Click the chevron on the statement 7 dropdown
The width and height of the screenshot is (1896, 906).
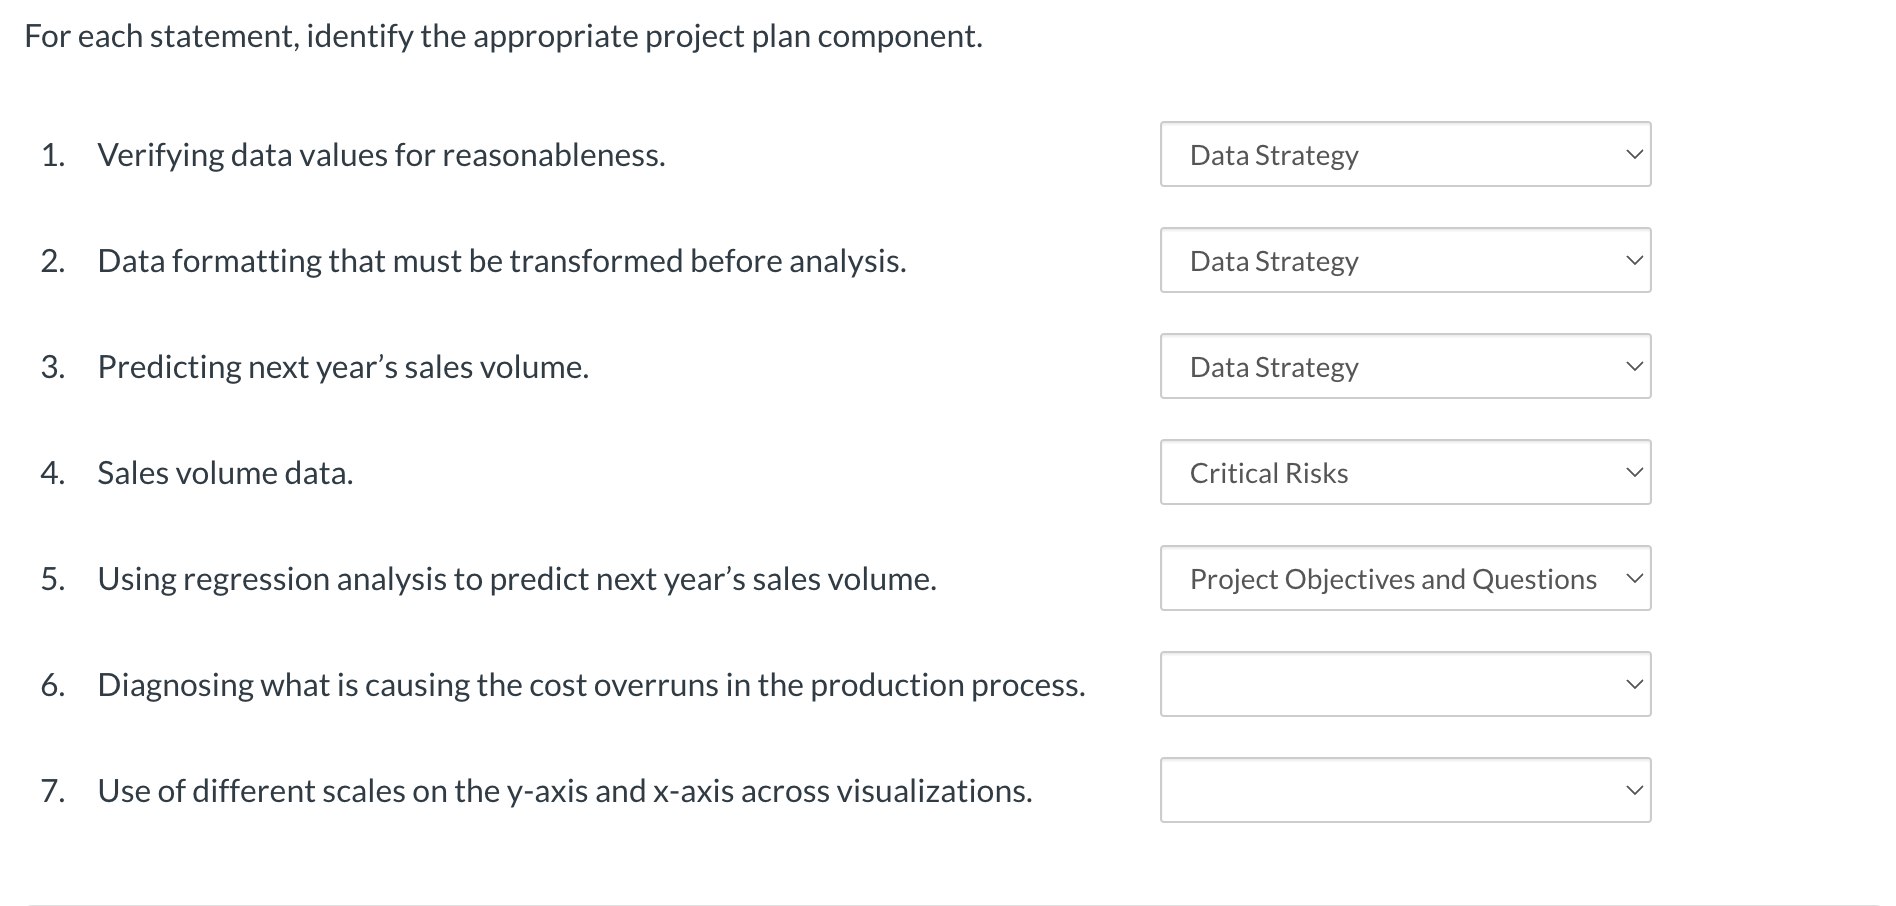1633,790
